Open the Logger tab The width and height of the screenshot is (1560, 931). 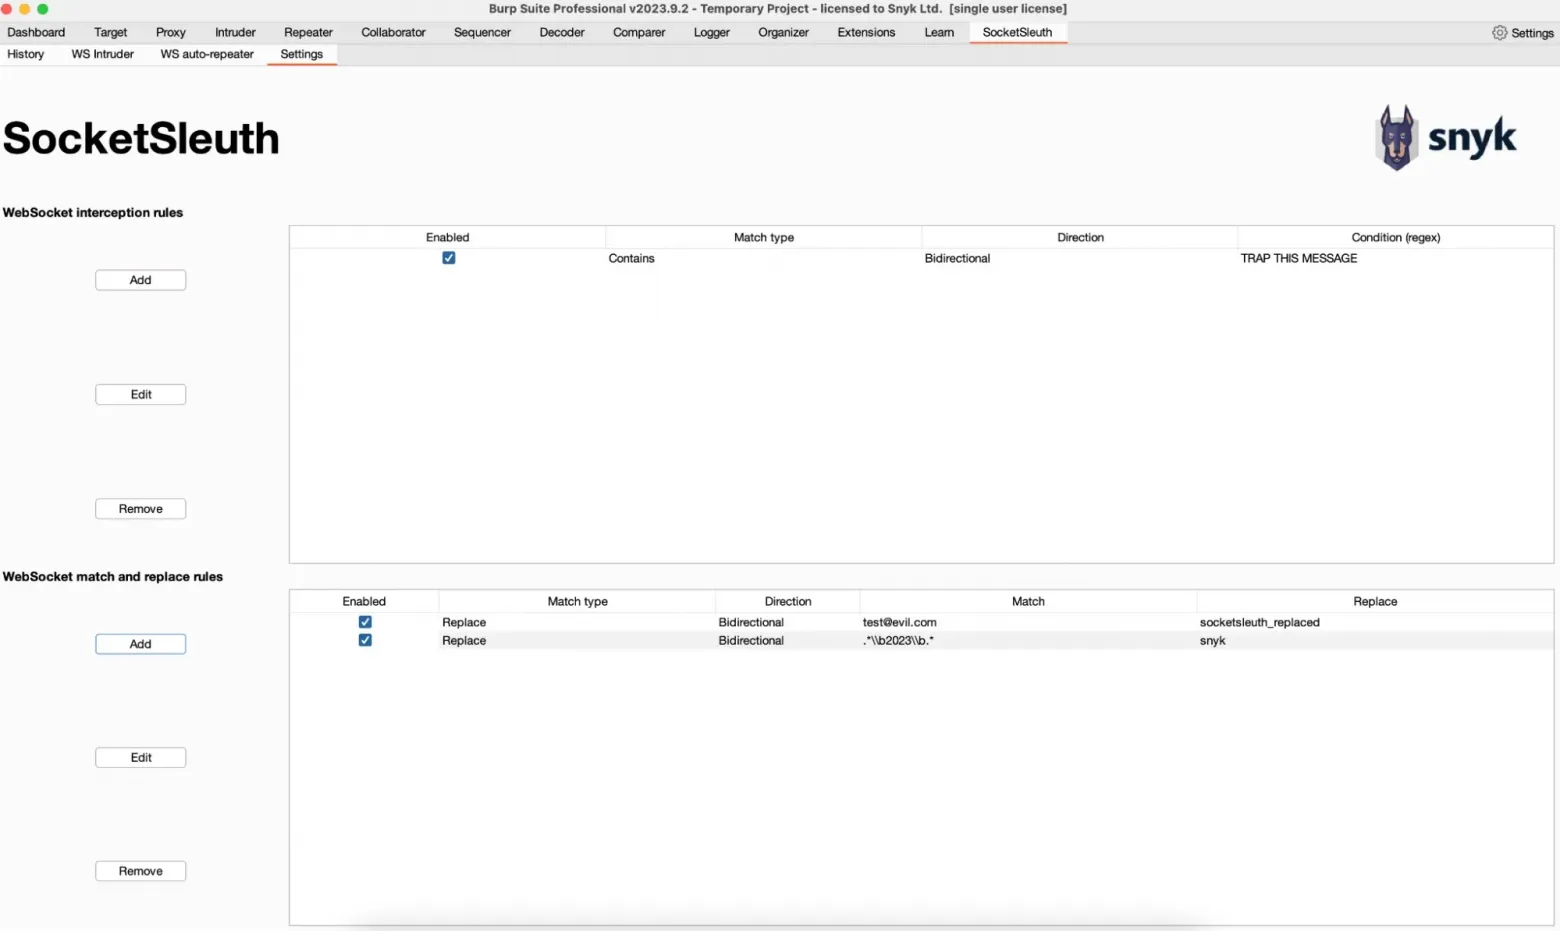pos(711,32)
